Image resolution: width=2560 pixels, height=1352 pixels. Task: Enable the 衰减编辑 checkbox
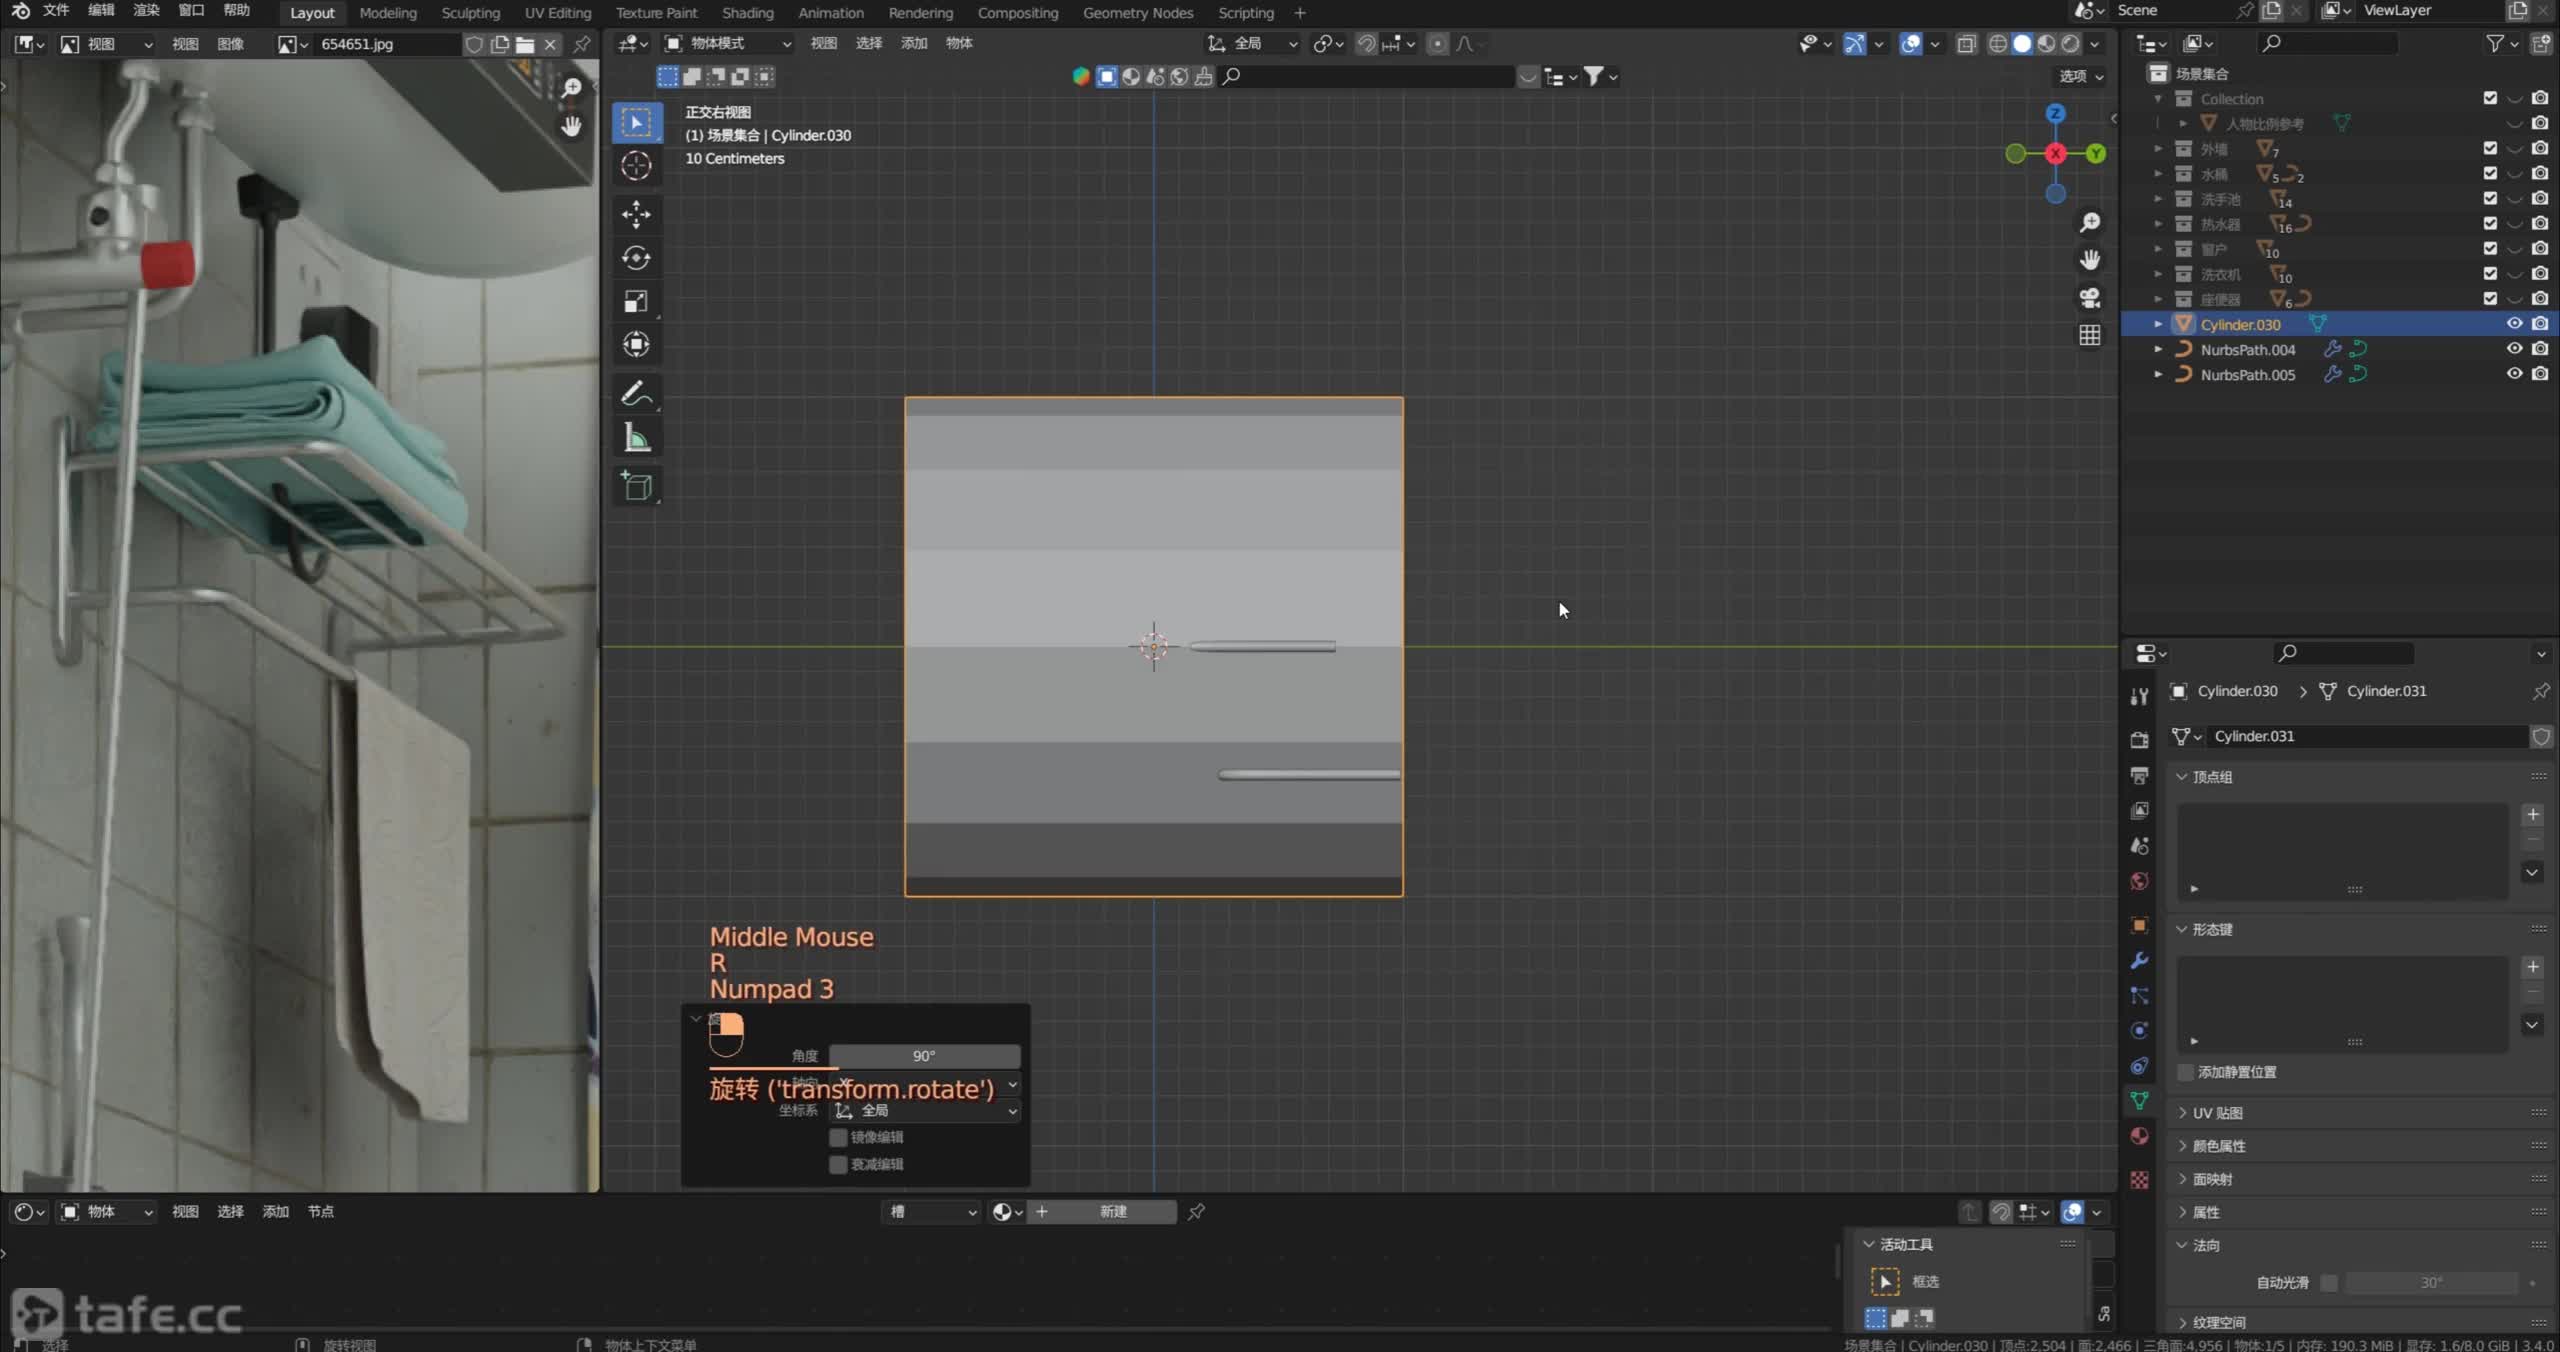point(838,1164)
